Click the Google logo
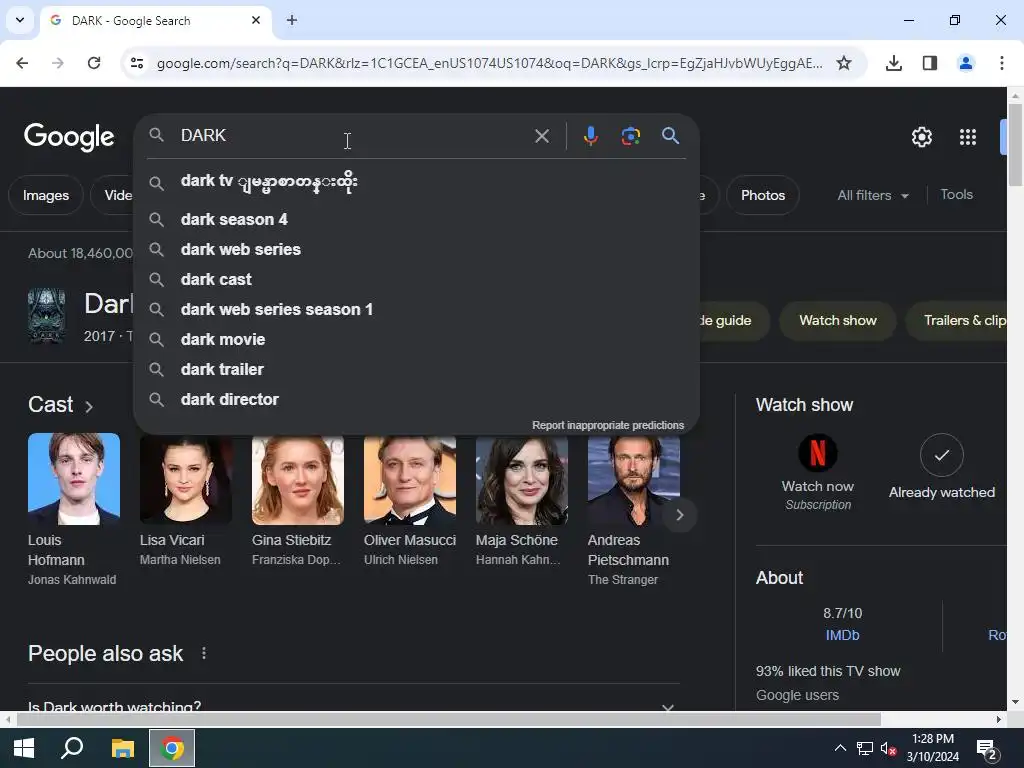This screenshot has width=1024, height=768. (x=69, y=137)
